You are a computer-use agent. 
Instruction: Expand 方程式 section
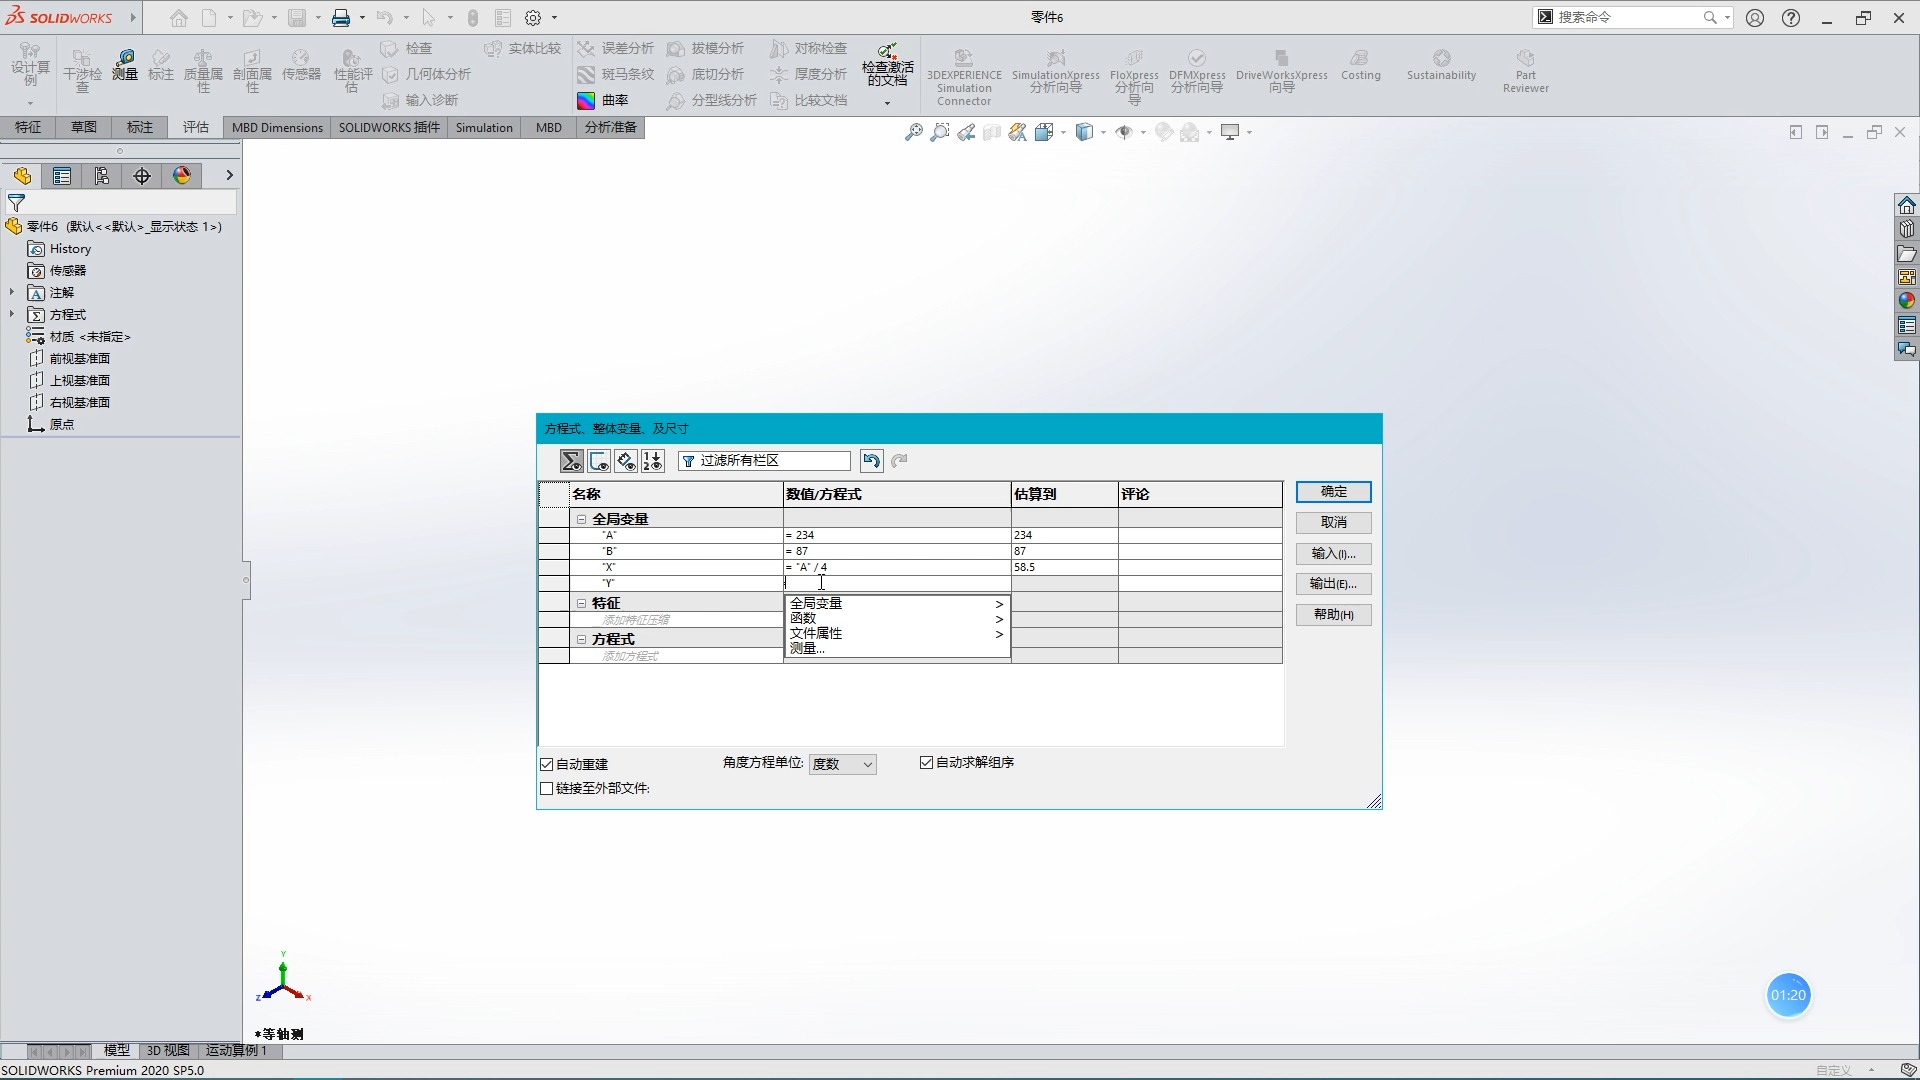pyautogui.click(x=580, y=640)
